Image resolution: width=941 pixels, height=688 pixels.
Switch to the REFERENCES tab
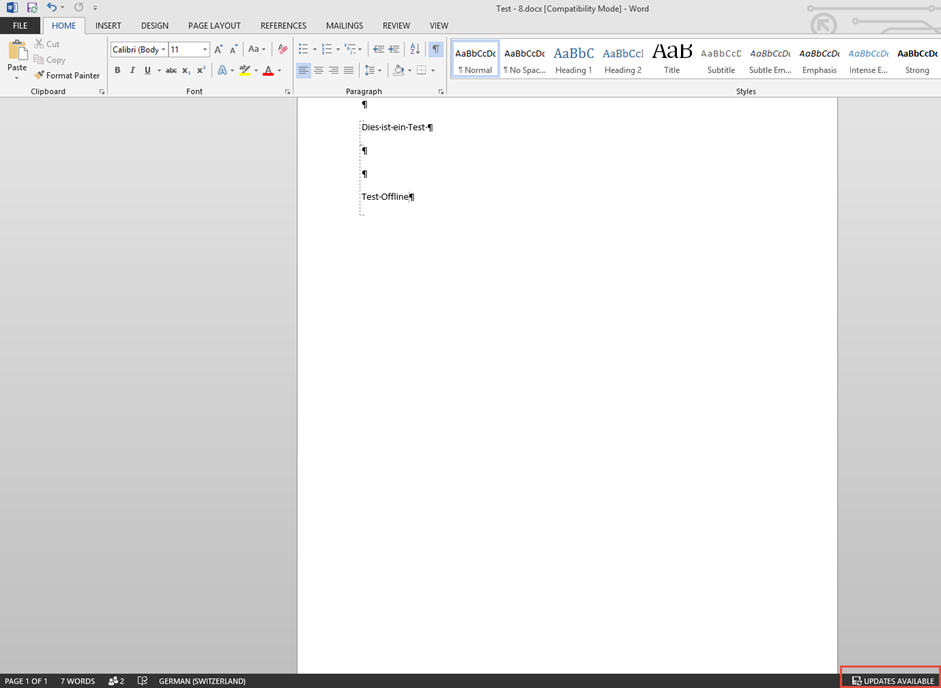tap(283, 25)
